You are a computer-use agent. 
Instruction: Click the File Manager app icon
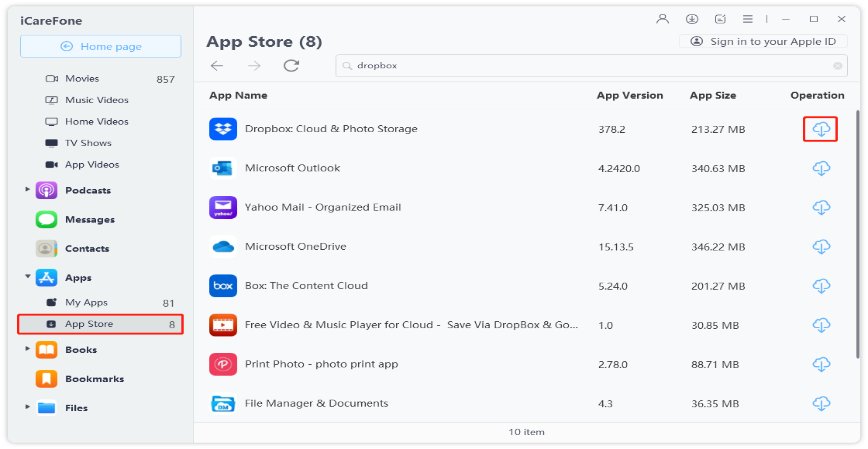pyautogui.click(x=223, y=403)
